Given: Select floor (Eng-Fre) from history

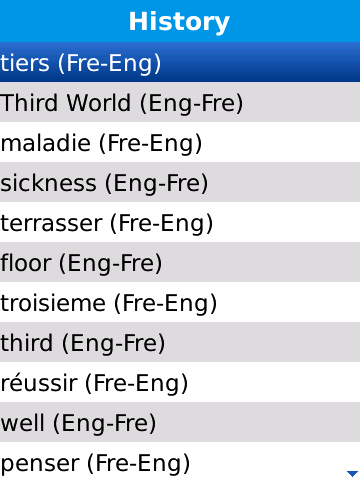Looking at the screenshot, I should pyautogui.click(x=180, y=262).
